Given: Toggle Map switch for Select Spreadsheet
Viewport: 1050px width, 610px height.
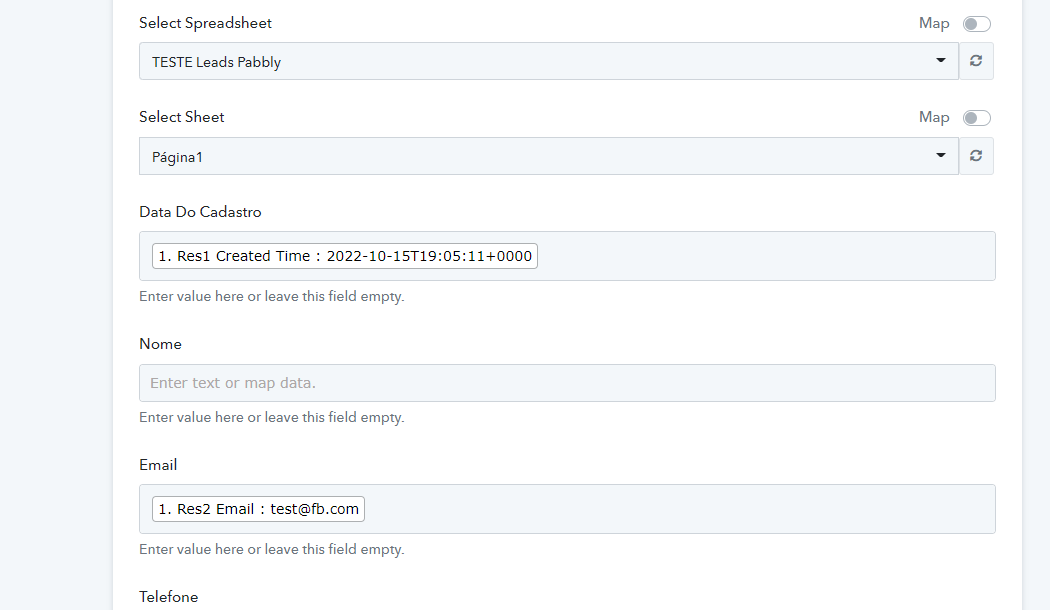Looking at the screenshot, I should (x=976, y=24).
